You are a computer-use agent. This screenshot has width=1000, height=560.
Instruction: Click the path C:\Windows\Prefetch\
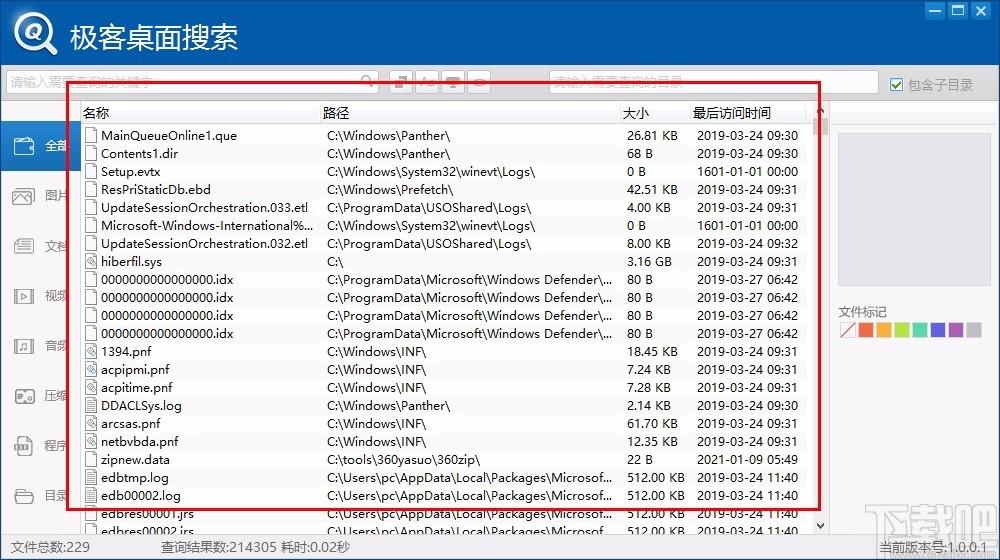pos(390,189)
